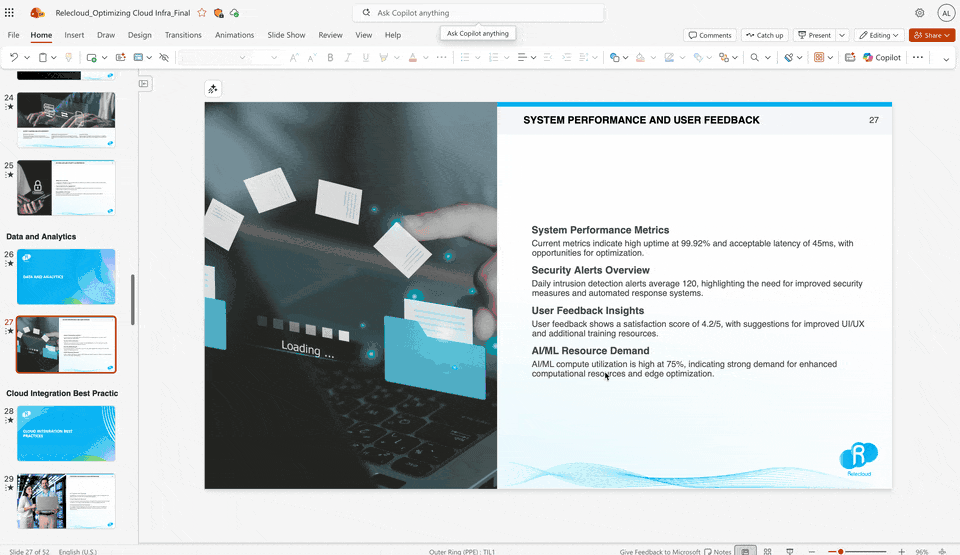The height and width of the screenshot is (555, 960).
Task: Collapse the thumbnail pane icon
Action: pos(143,83)
